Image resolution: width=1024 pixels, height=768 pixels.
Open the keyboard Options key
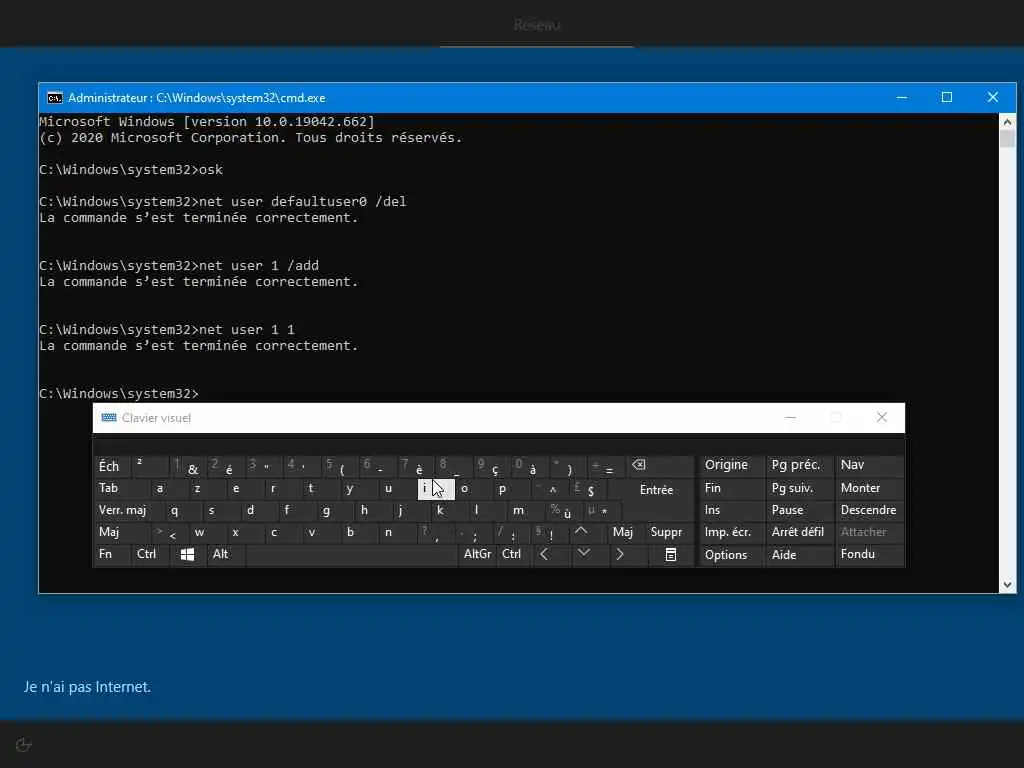(x=730, y=554)
